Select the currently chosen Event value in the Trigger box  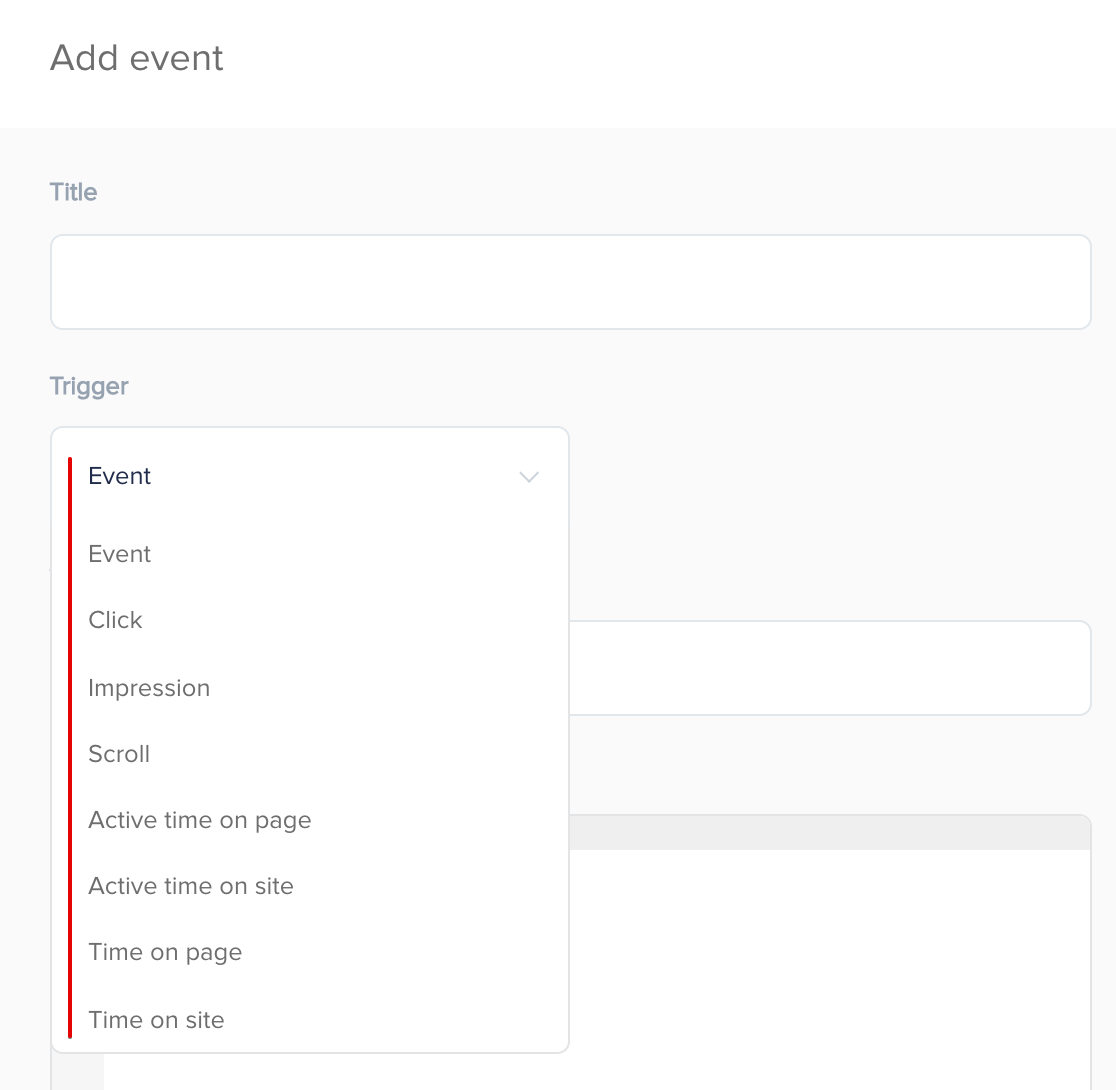pos(119,476)
